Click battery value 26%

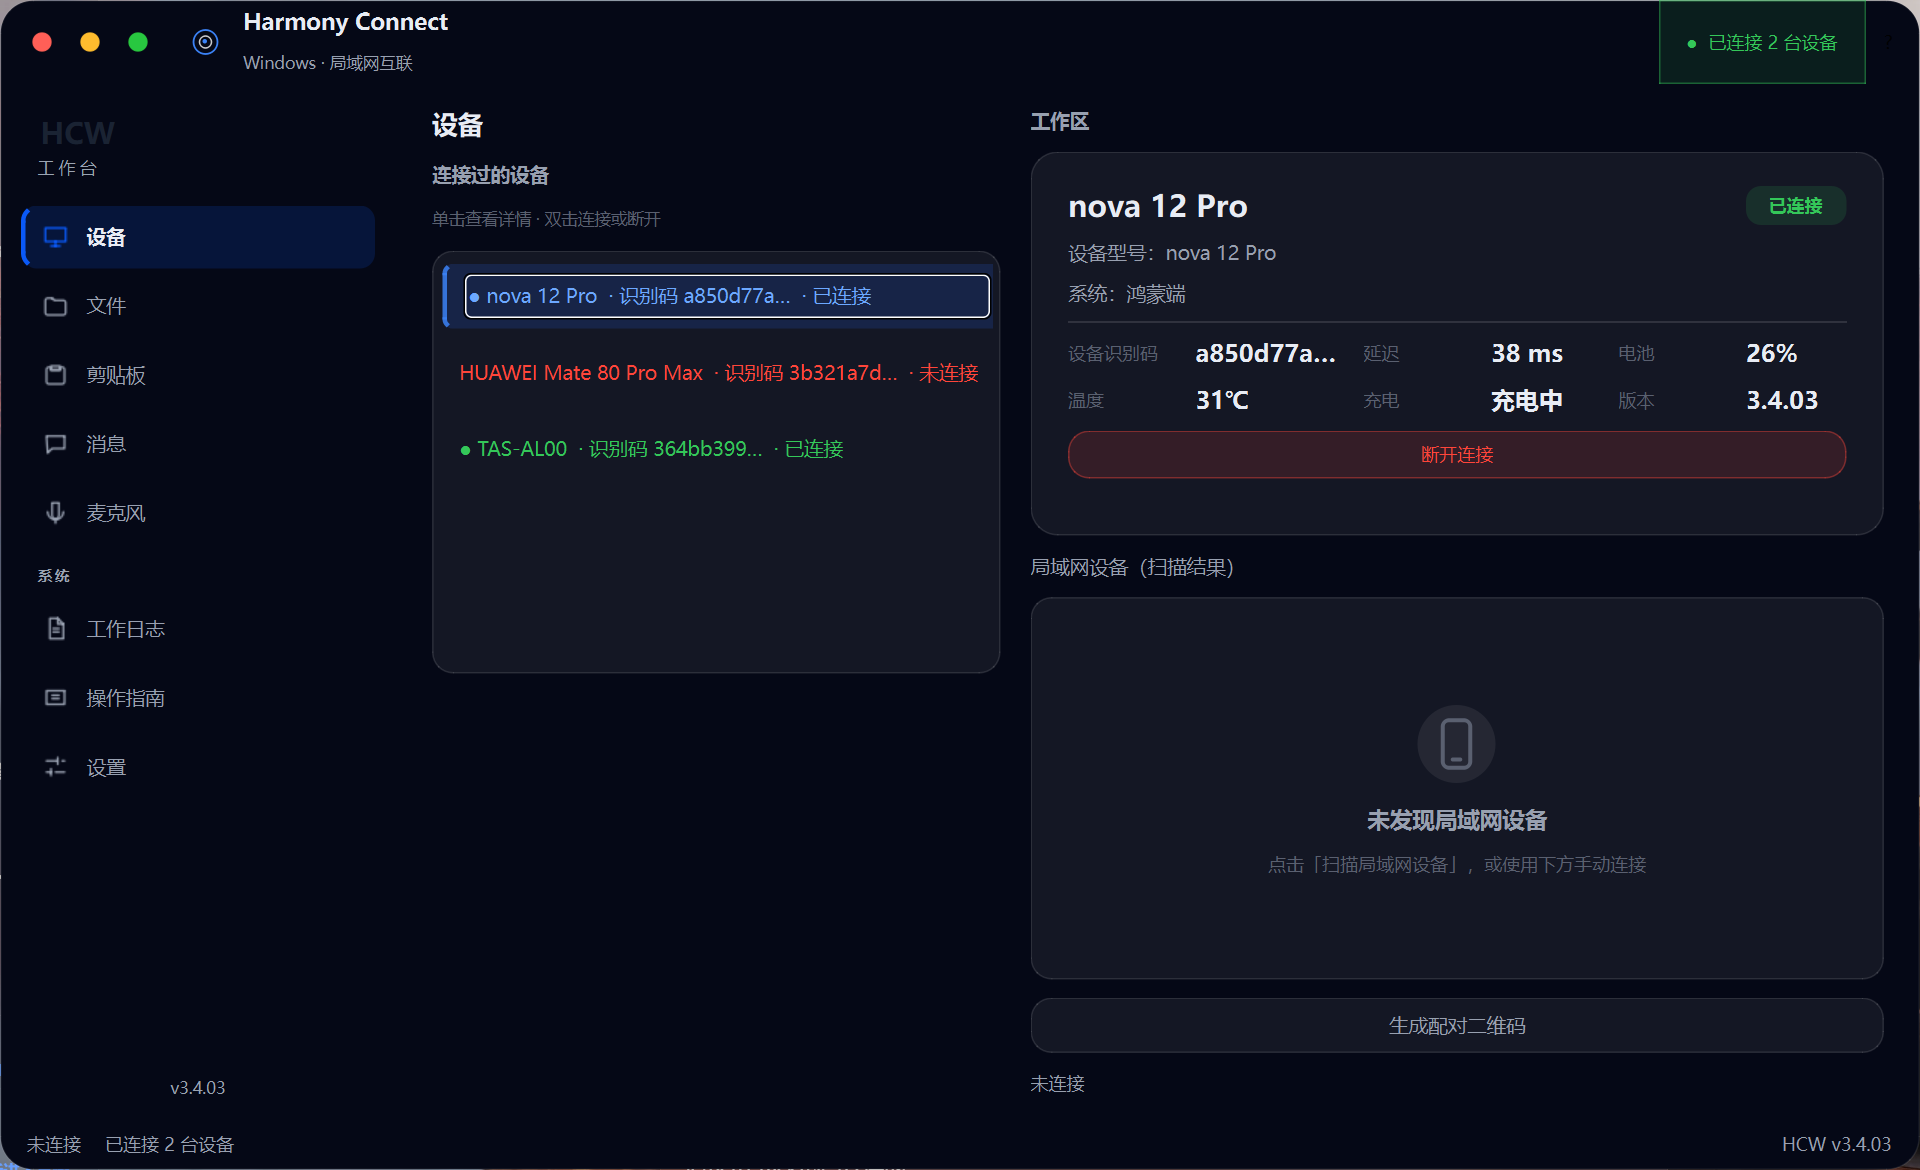coord(1771,353)
